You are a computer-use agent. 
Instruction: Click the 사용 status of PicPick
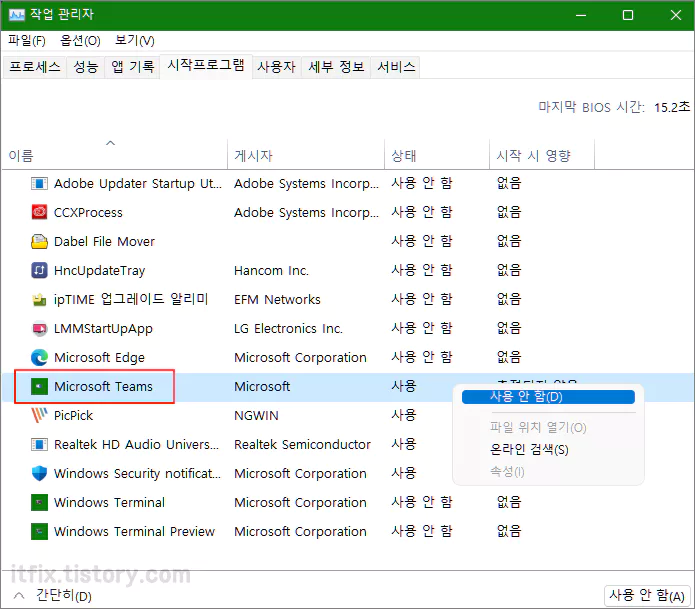[x=404, y=415]
